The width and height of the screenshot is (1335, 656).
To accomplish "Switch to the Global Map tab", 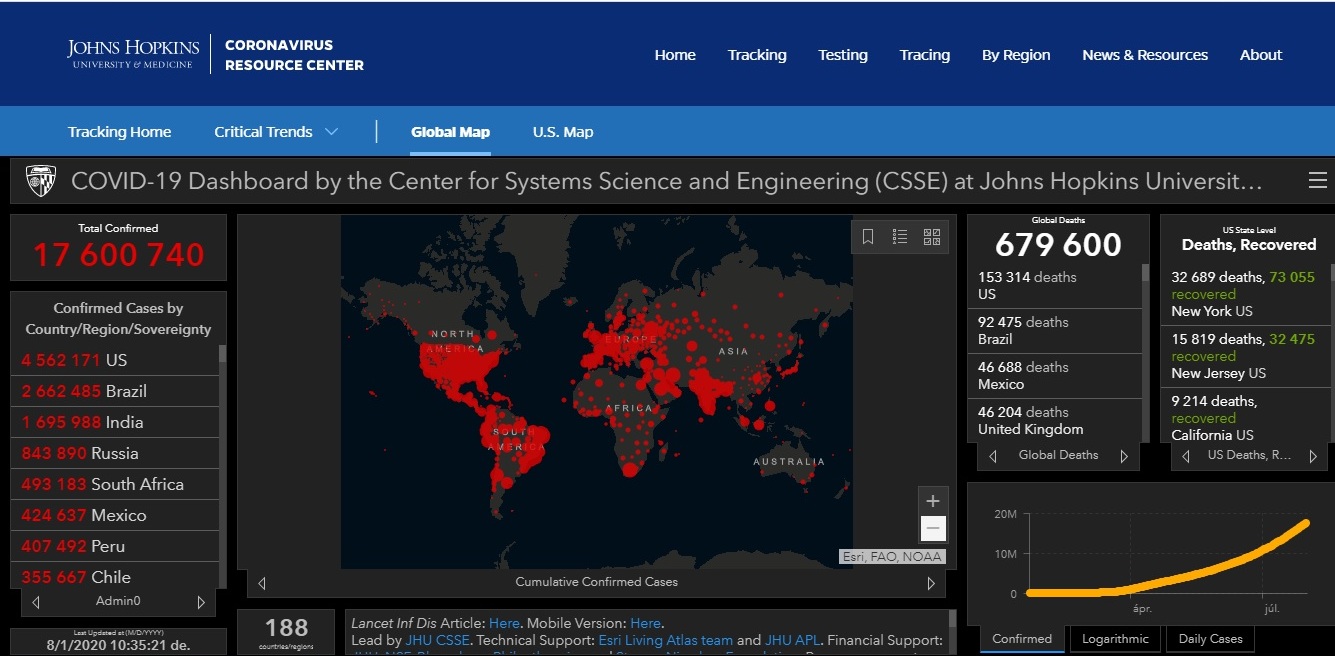I will point(450,132).
